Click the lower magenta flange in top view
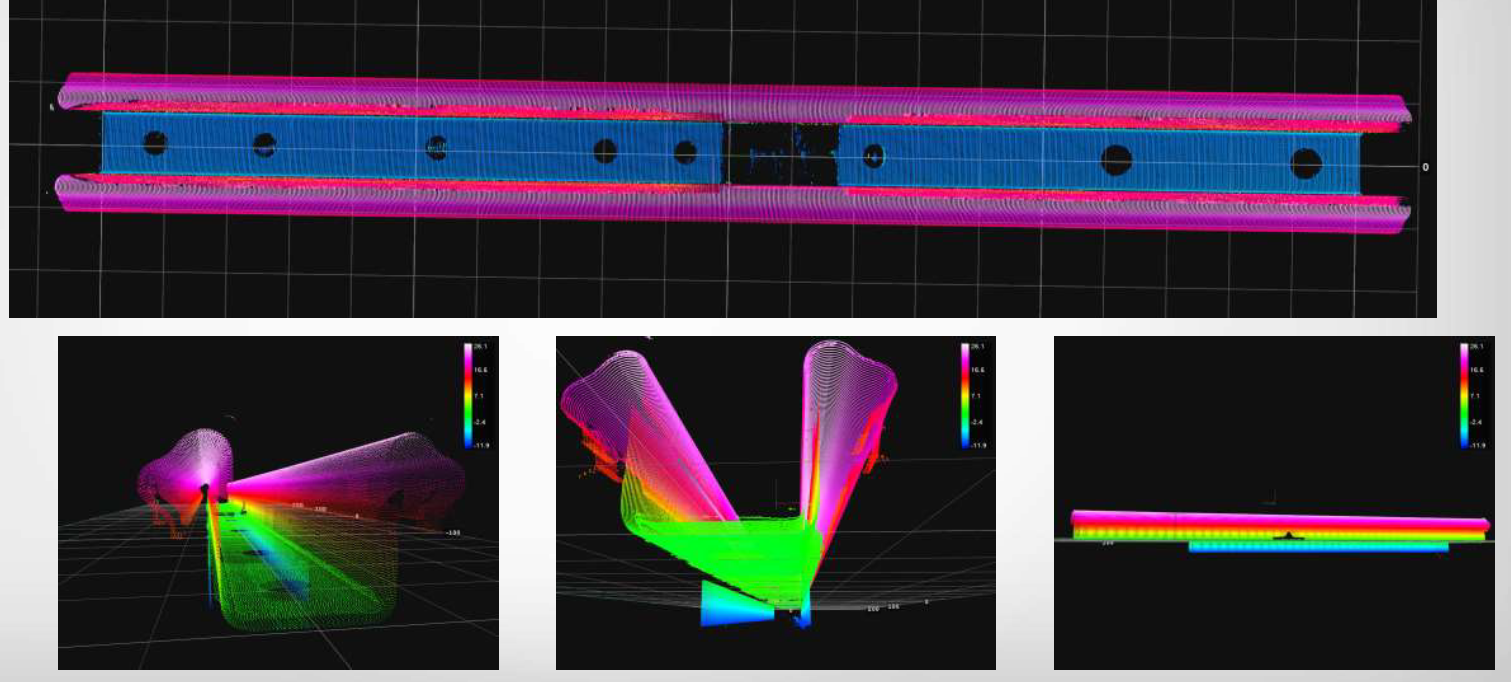The width and height of the screenshot is (1511, 682). (720, 205)
